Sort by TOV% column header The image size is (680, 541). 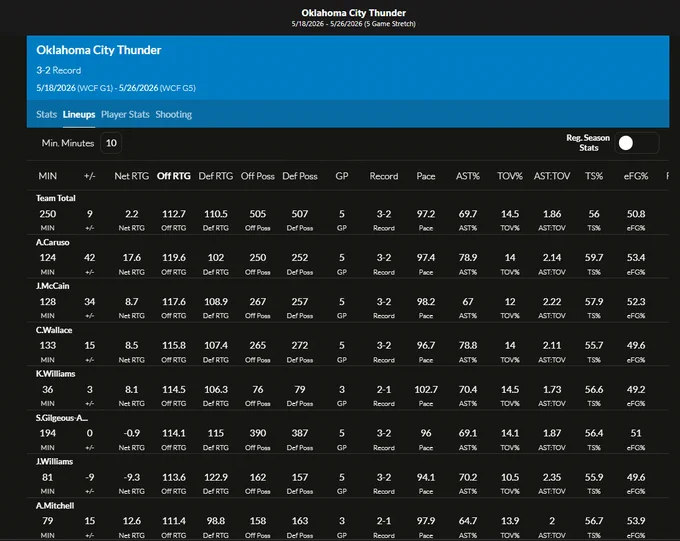pos(510,176)
